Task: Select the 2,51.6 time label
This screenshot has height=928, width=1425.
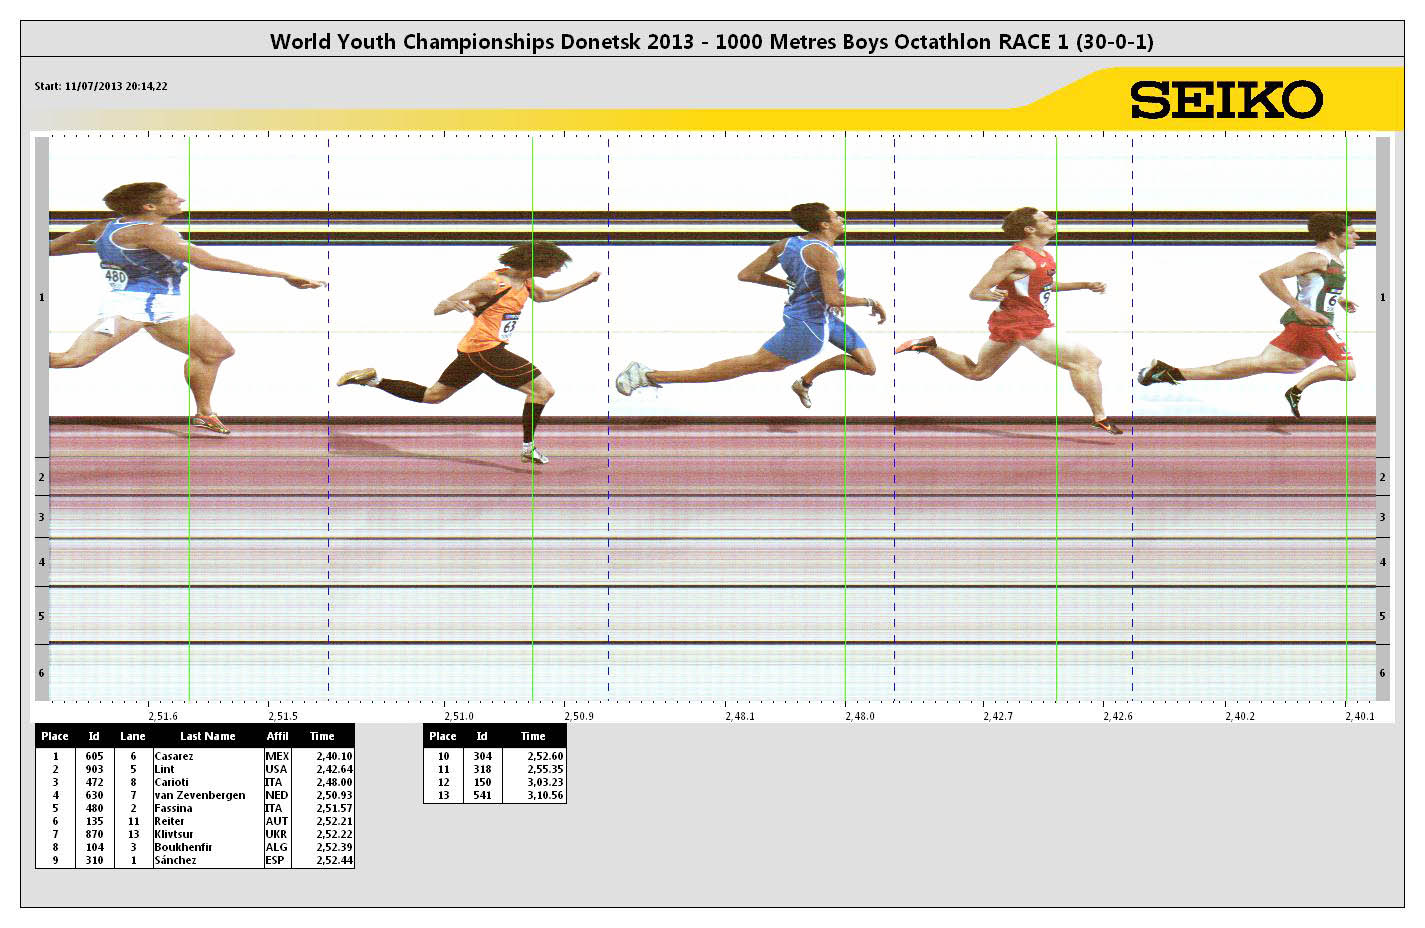Action: pos(162,716)
